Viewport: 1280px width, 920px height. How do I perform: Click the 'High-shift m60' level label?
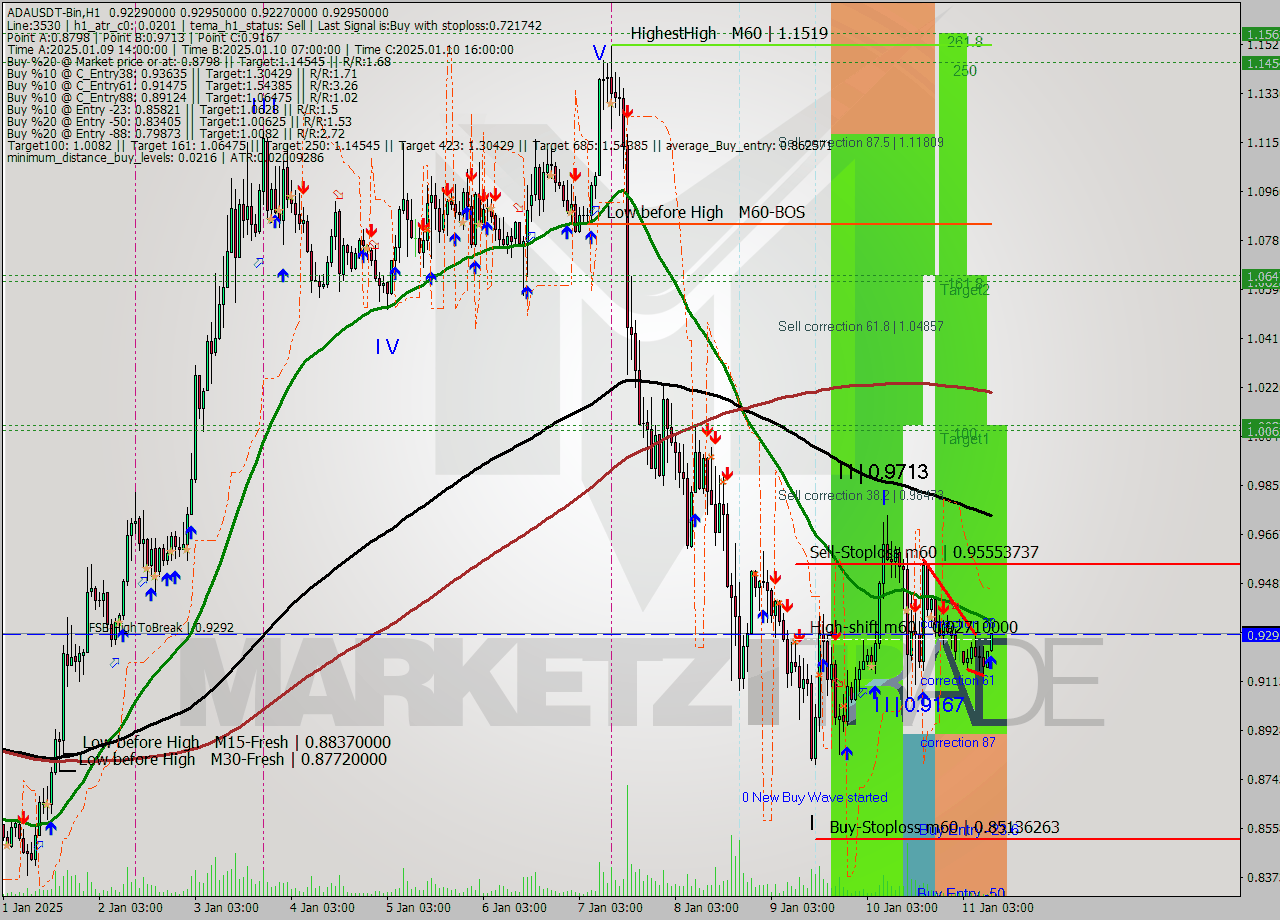(x=913, y=627)
